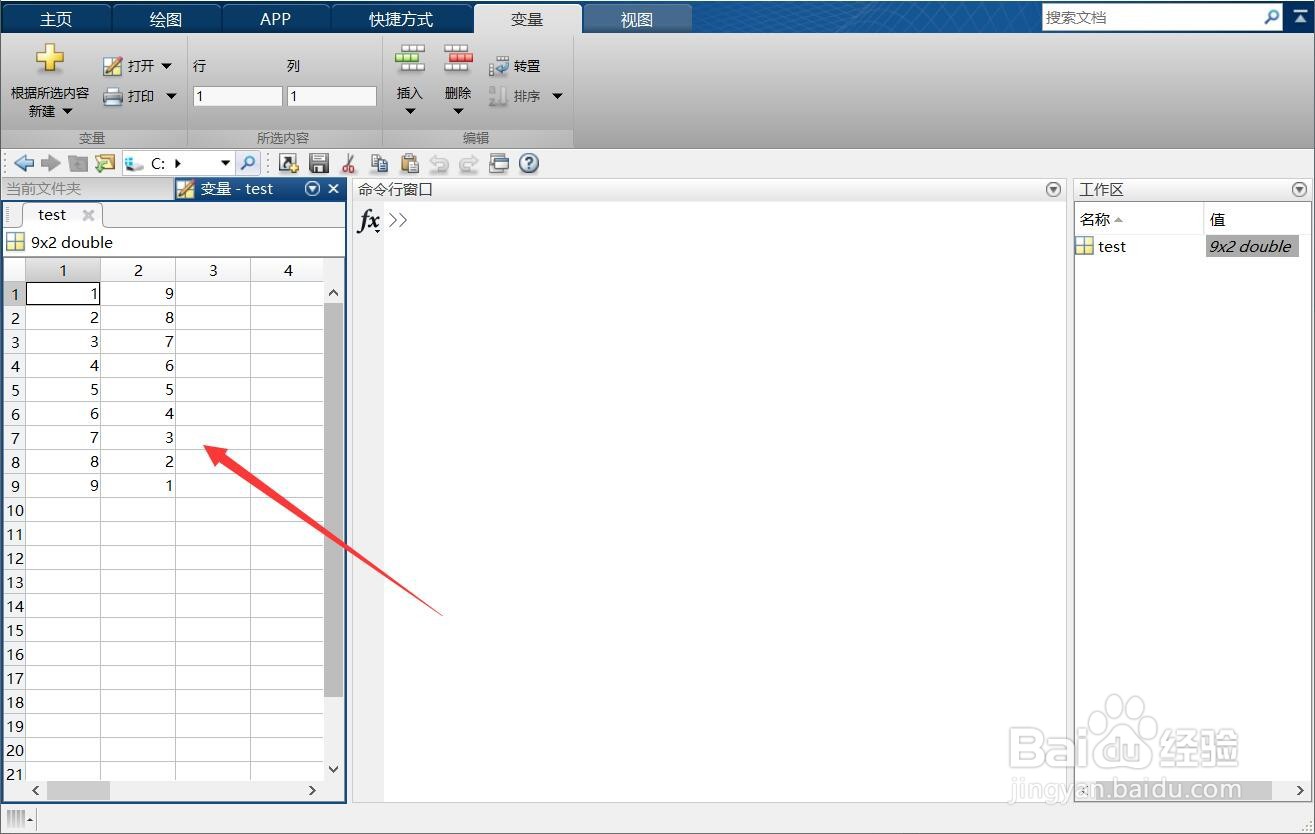Sort workspace by 名称 column header
Viewport: 1315px width, 834px height.
click(x=1139, y=219)
